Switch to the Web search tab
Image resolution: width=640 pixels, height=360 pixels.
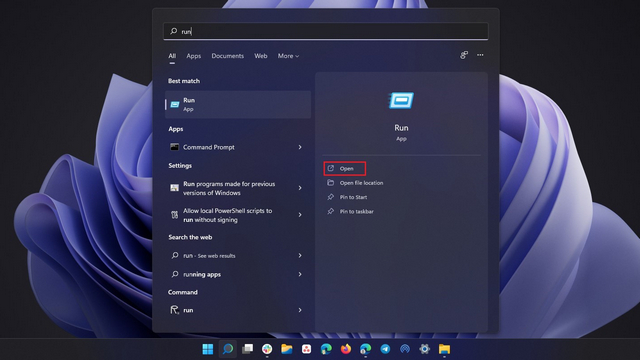coord(261,56)
